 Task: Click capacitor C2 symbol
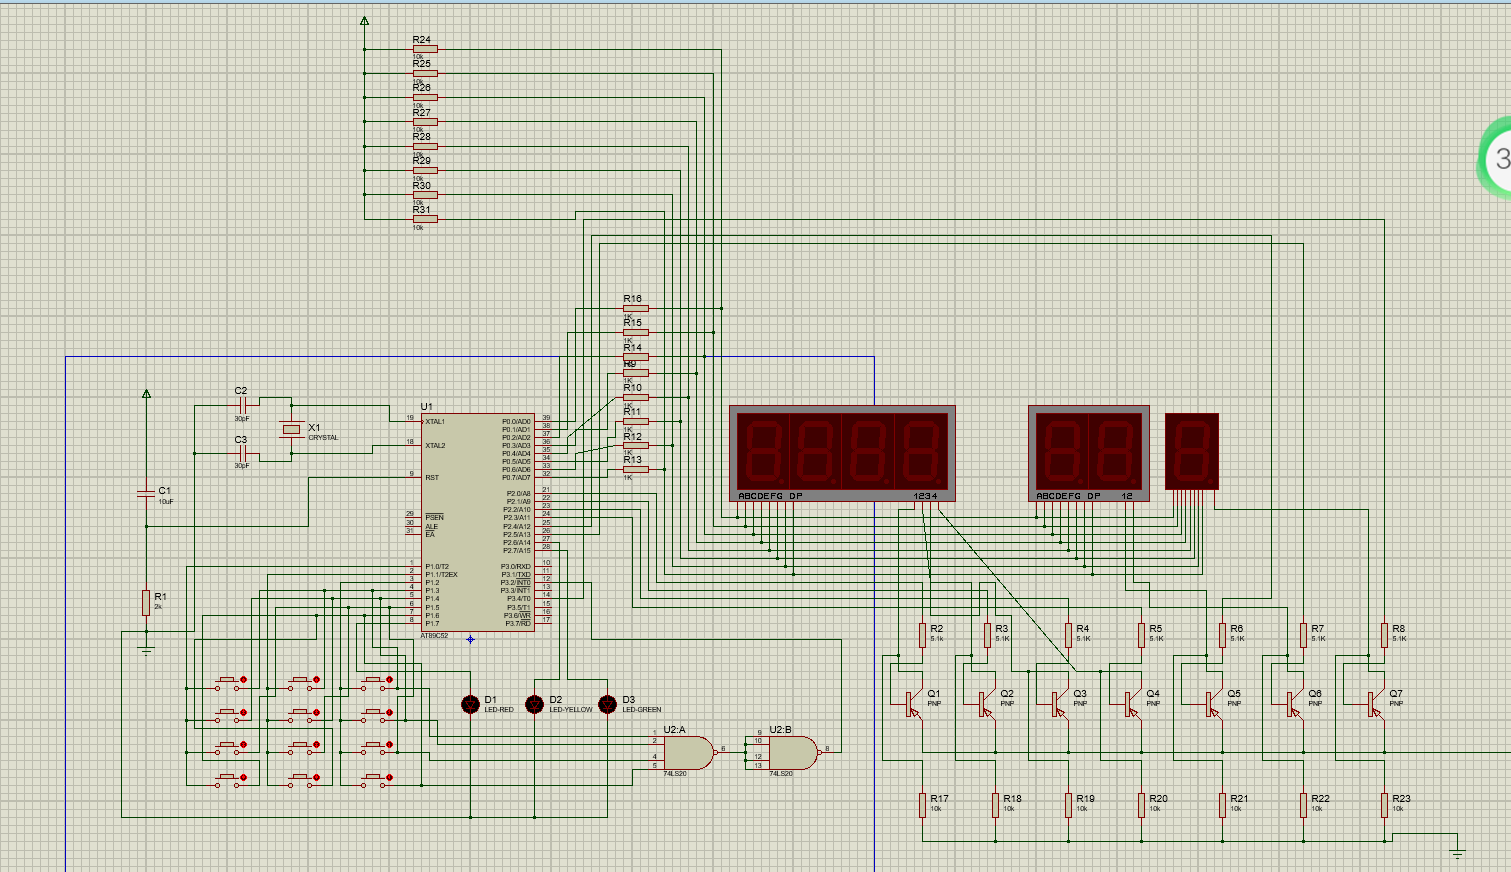point(241,406)
